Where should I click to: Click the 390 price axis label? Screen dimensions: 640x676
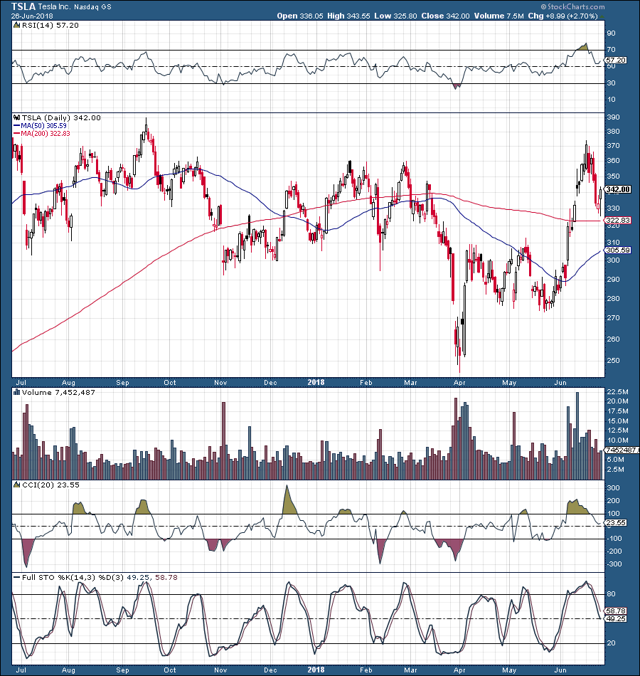(x=613, y=117)
